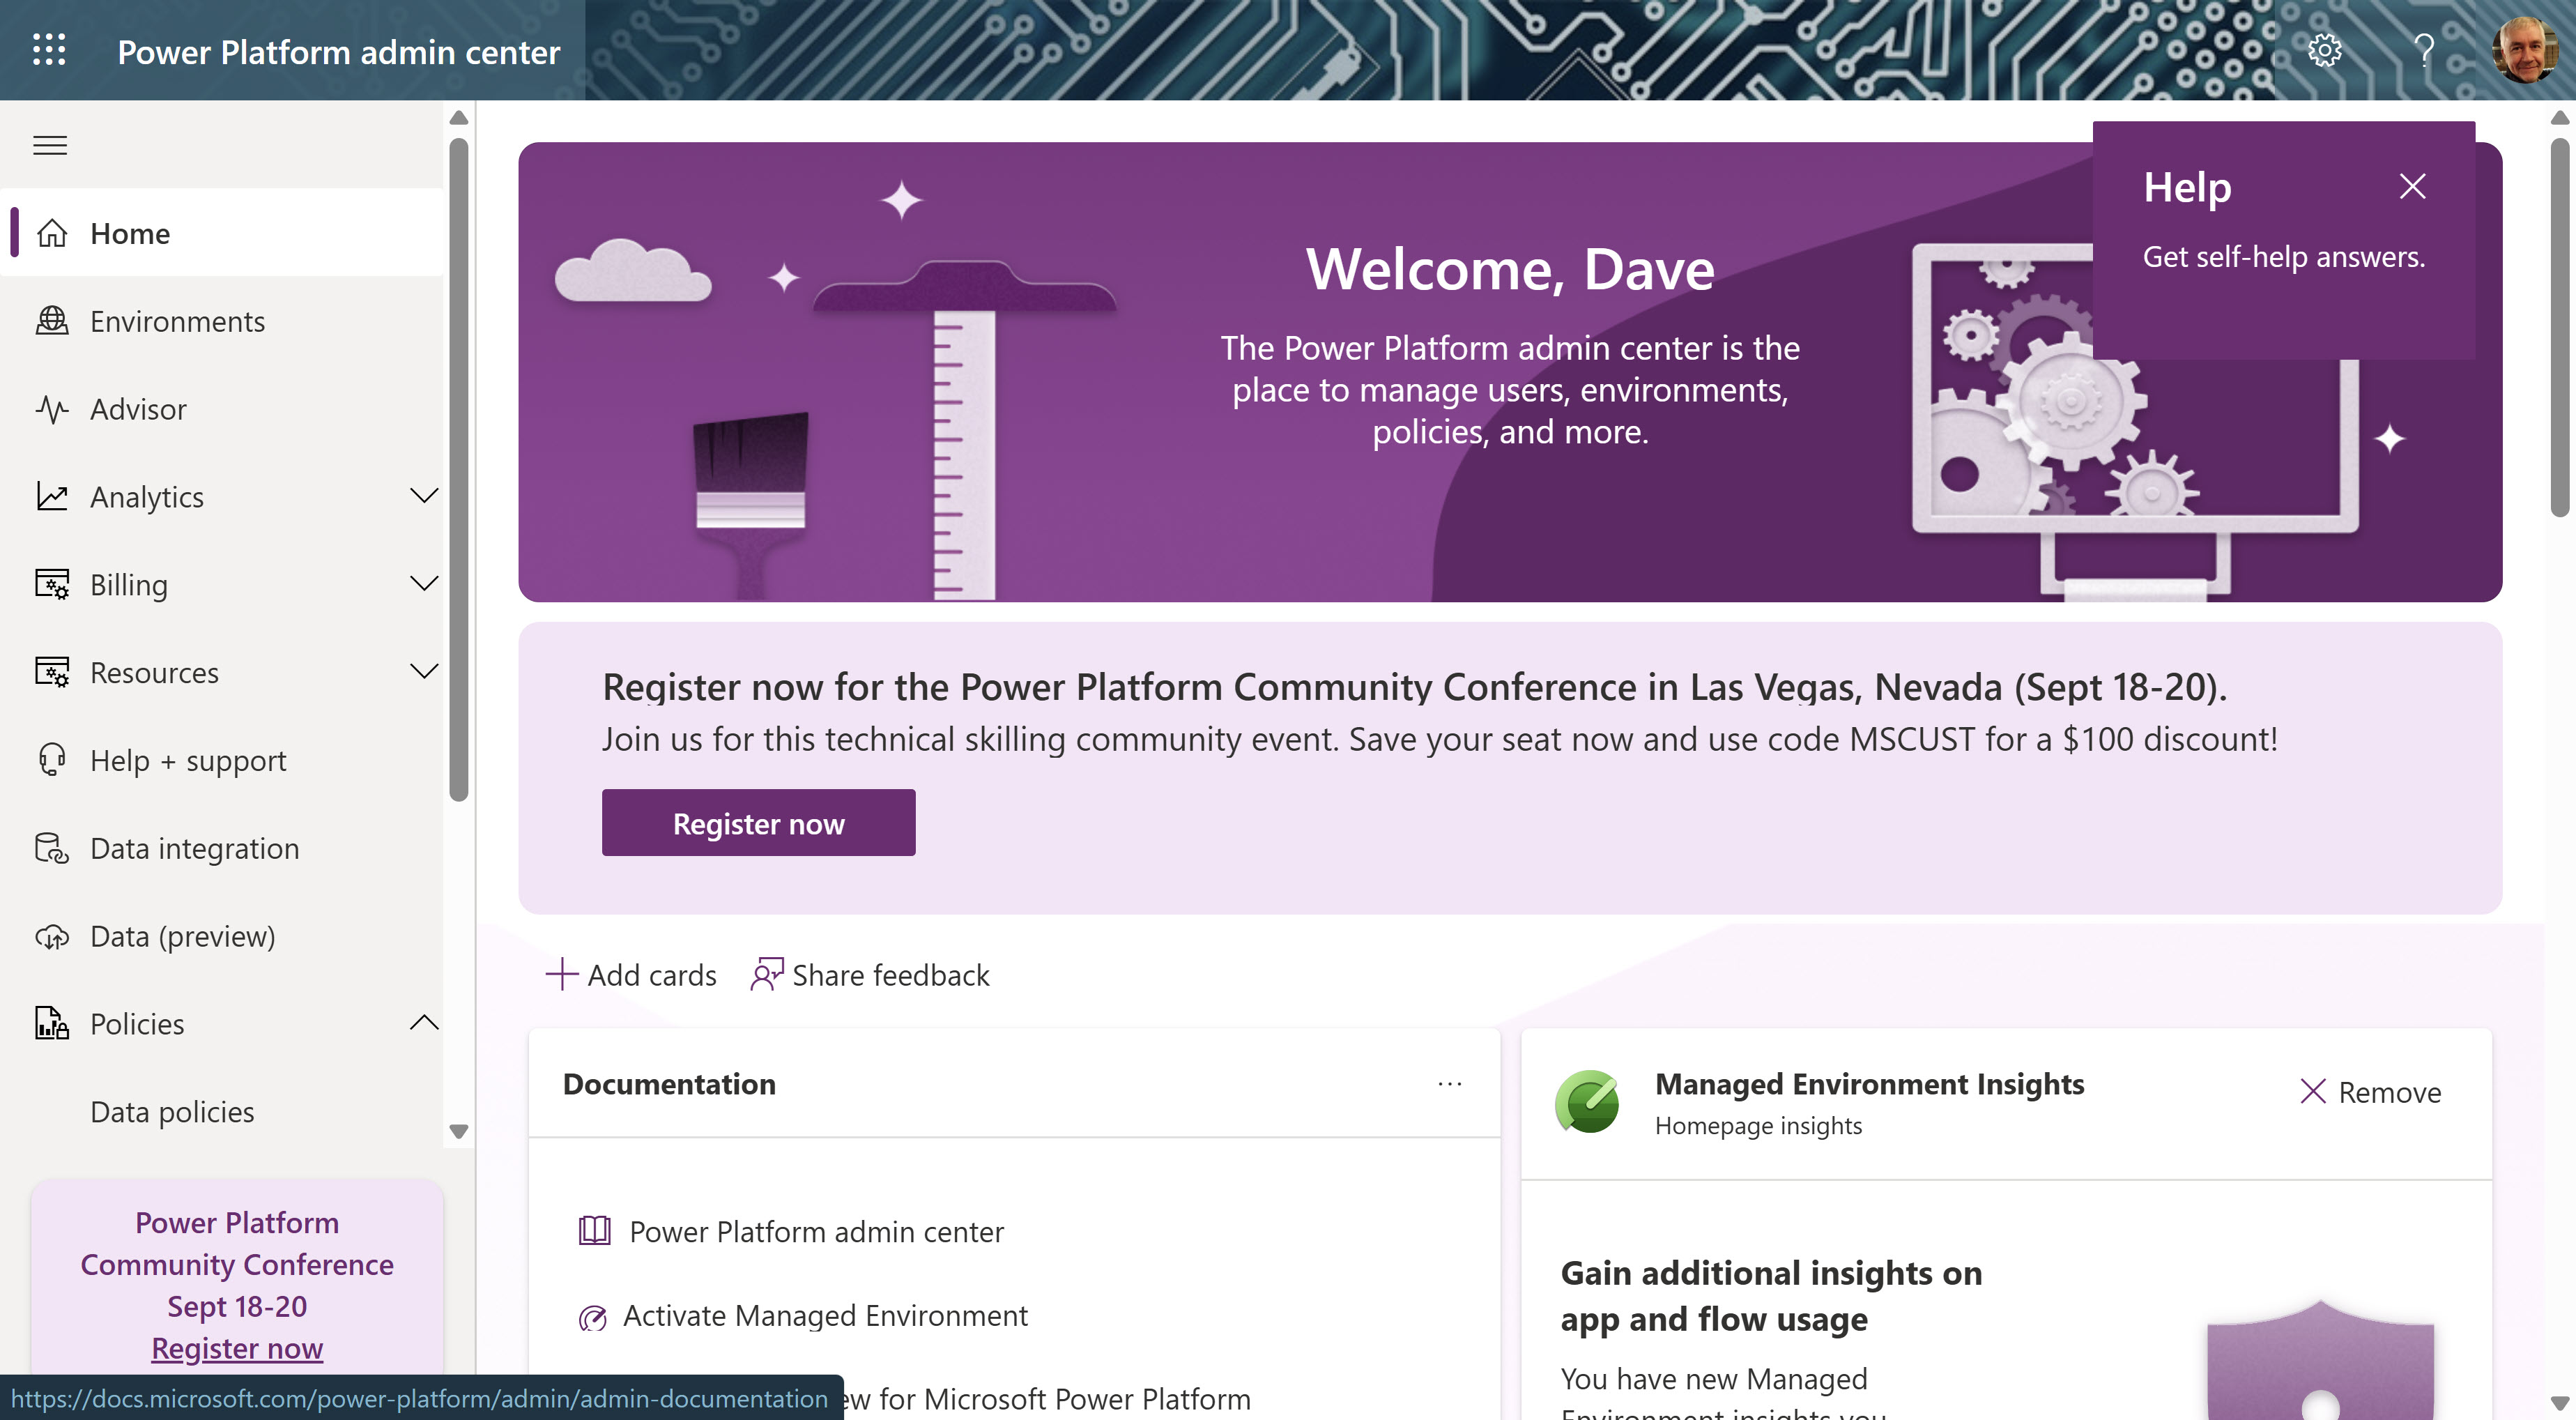Click the Managed Environment Insights green icon
This screenshot has width=2576, height=1420.
[x=1587, y=1102]
